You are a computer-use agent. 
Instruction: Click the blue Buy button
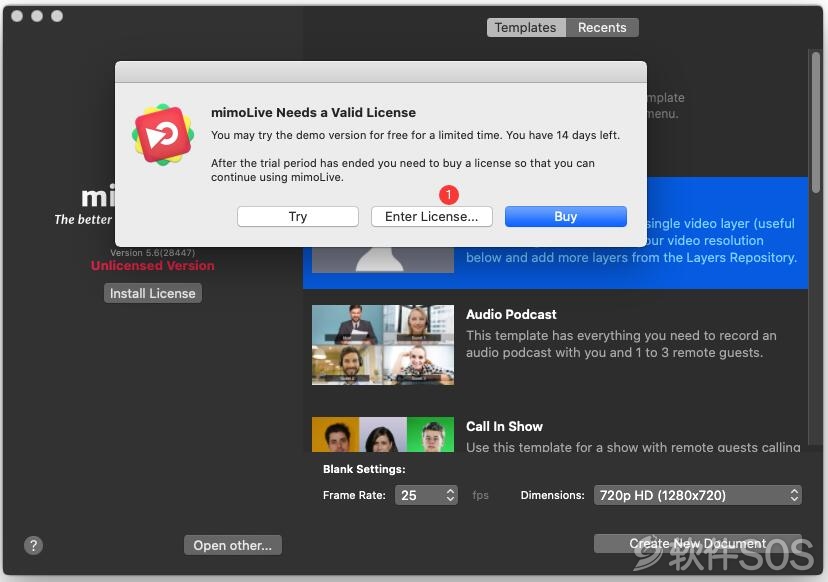(566, 217)
